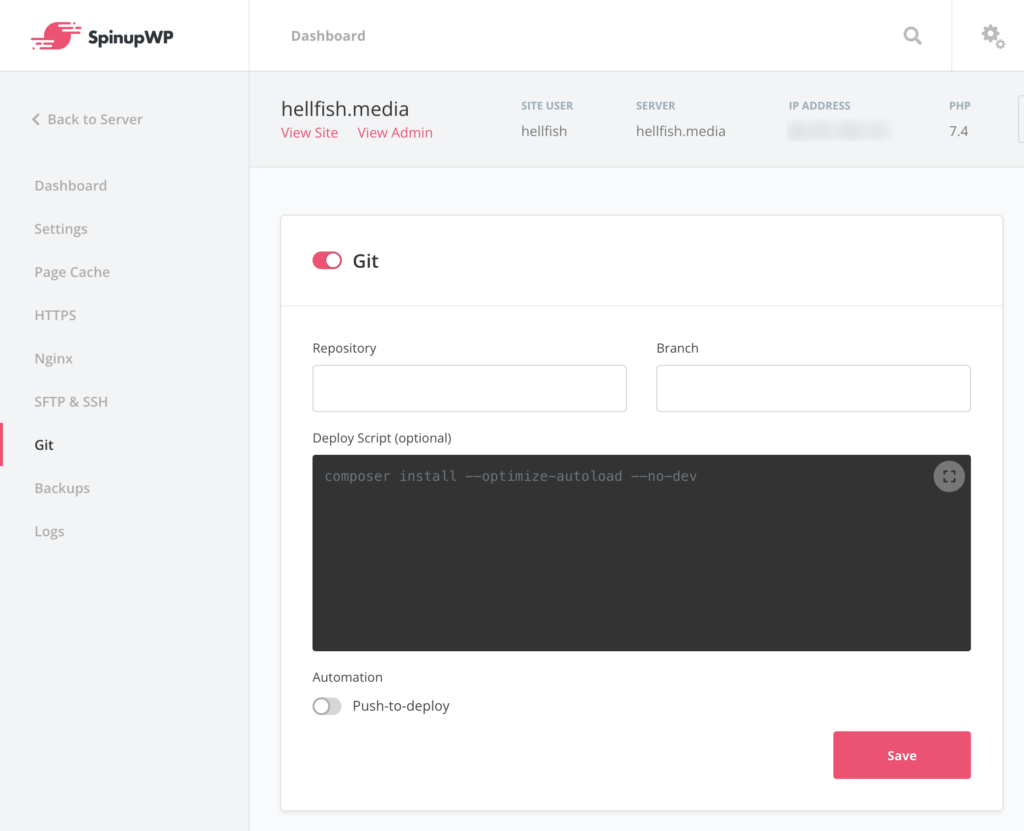Open the HTTPS settings
The height and width of the screenshot is (831, 1024).
pos(55,314)
